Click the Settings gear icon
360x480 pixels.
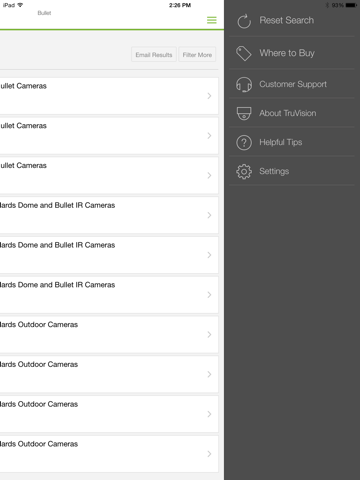pyautogui.click(x=244, y=172)
